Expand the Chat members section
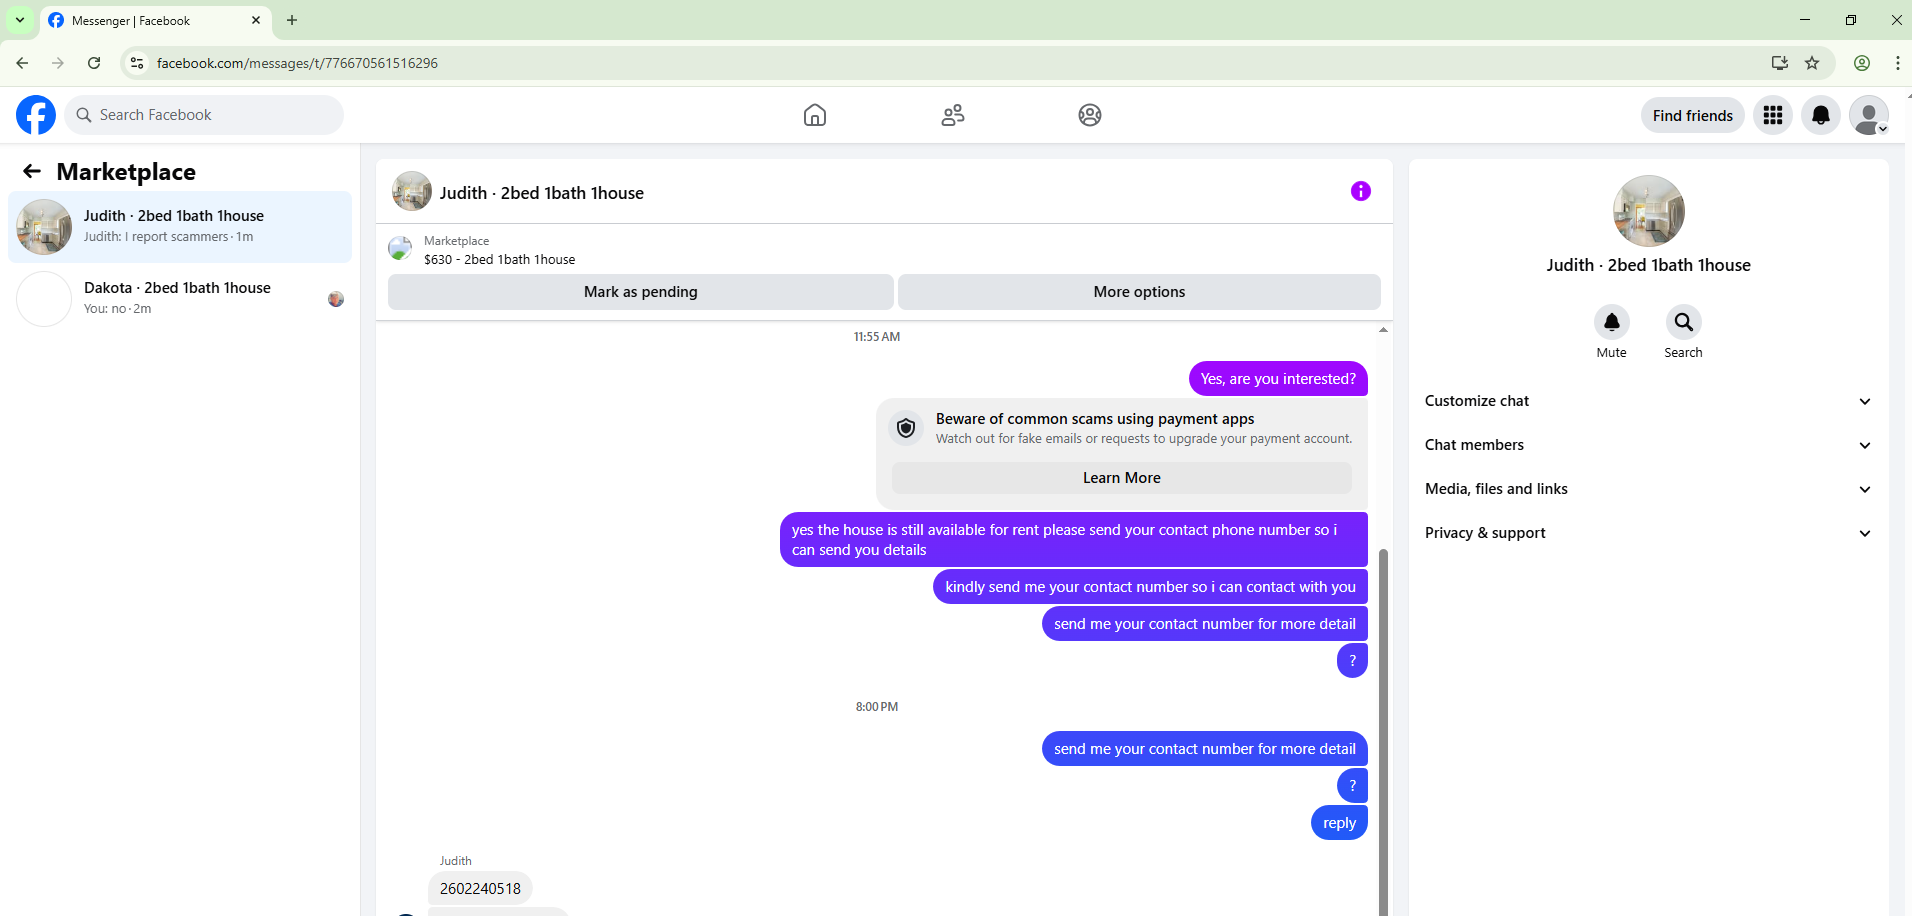 (1648, 445)
